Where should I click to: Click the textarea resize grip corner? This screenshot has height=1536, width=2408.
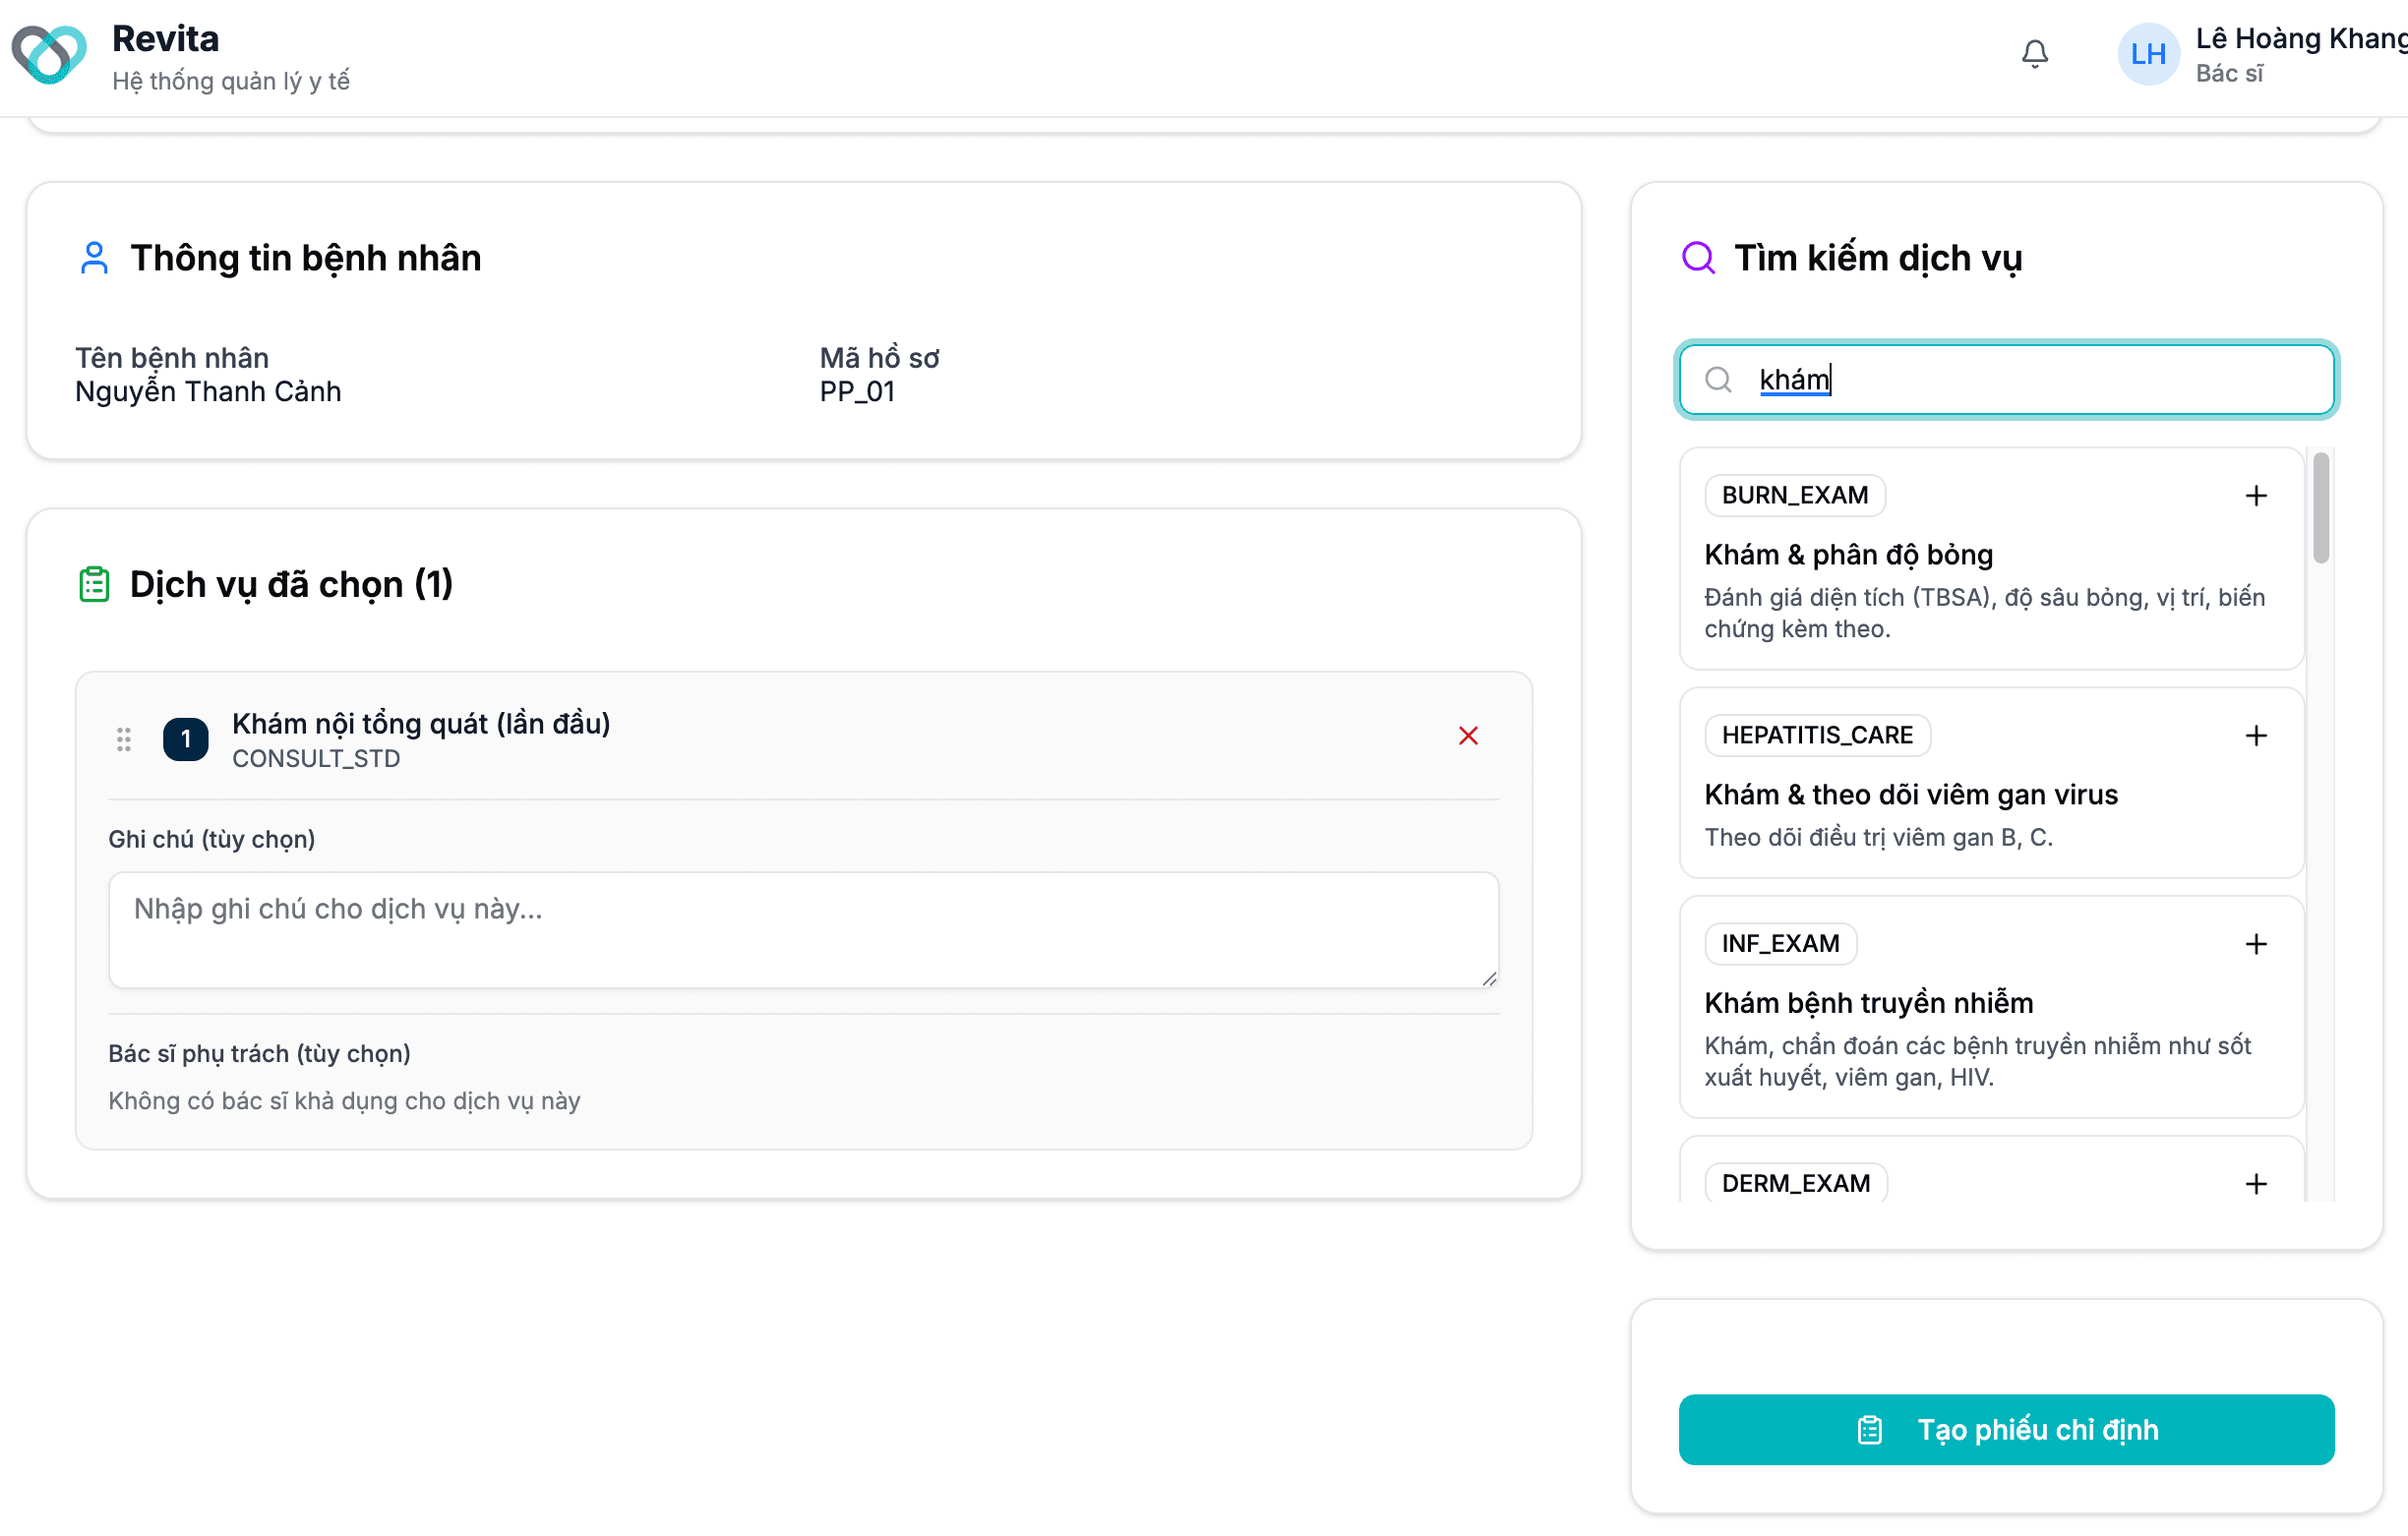[1489, 979]
